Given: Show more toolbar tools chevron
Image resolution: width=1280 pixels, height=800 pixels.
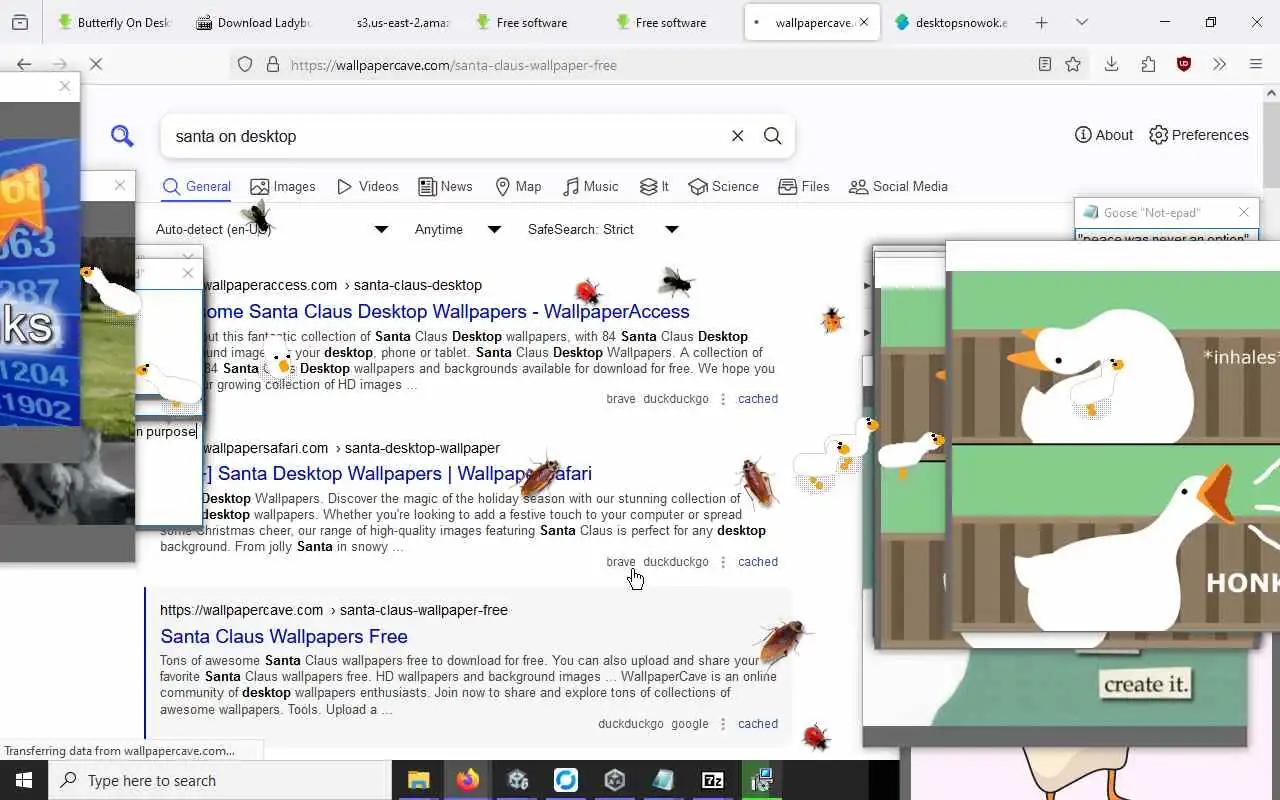Looking at the screenshot, I should pyautogui.click(x=1219, y=64).
